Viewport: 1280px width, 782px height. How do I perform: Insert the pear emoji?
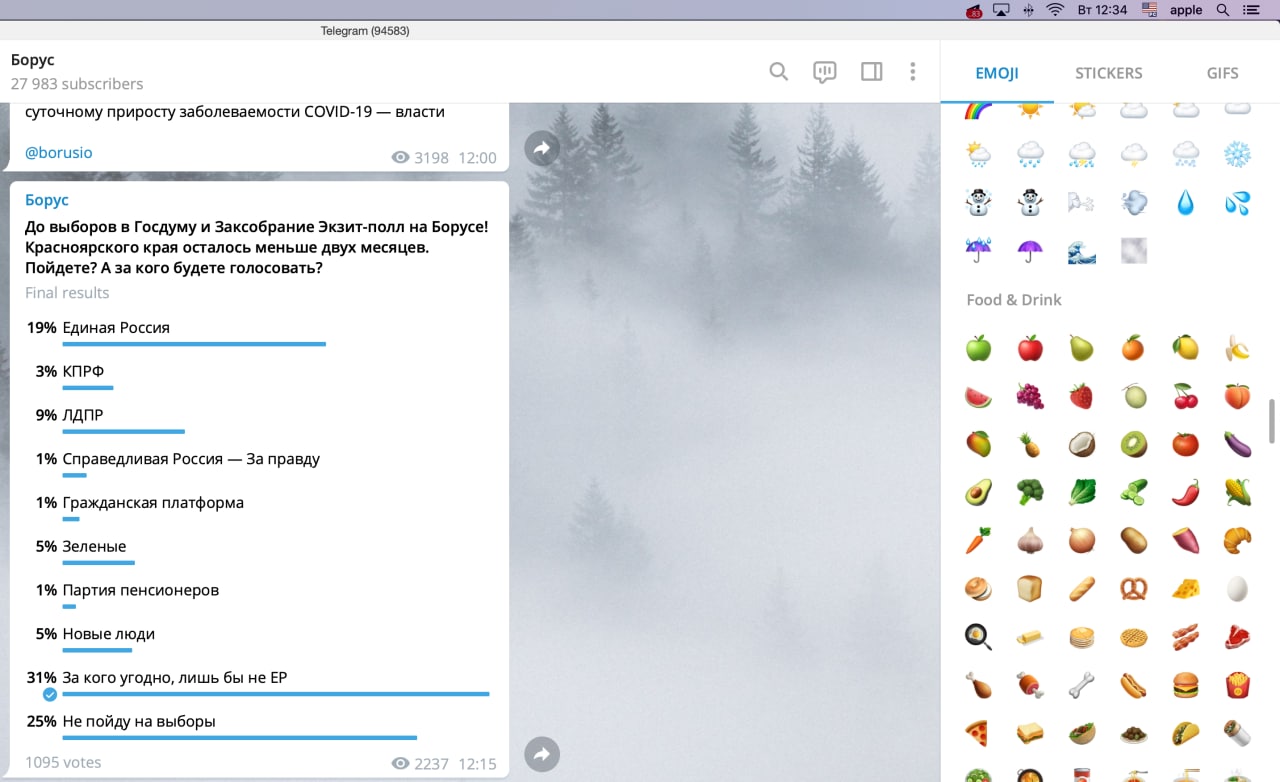[x=1081, y=348]
